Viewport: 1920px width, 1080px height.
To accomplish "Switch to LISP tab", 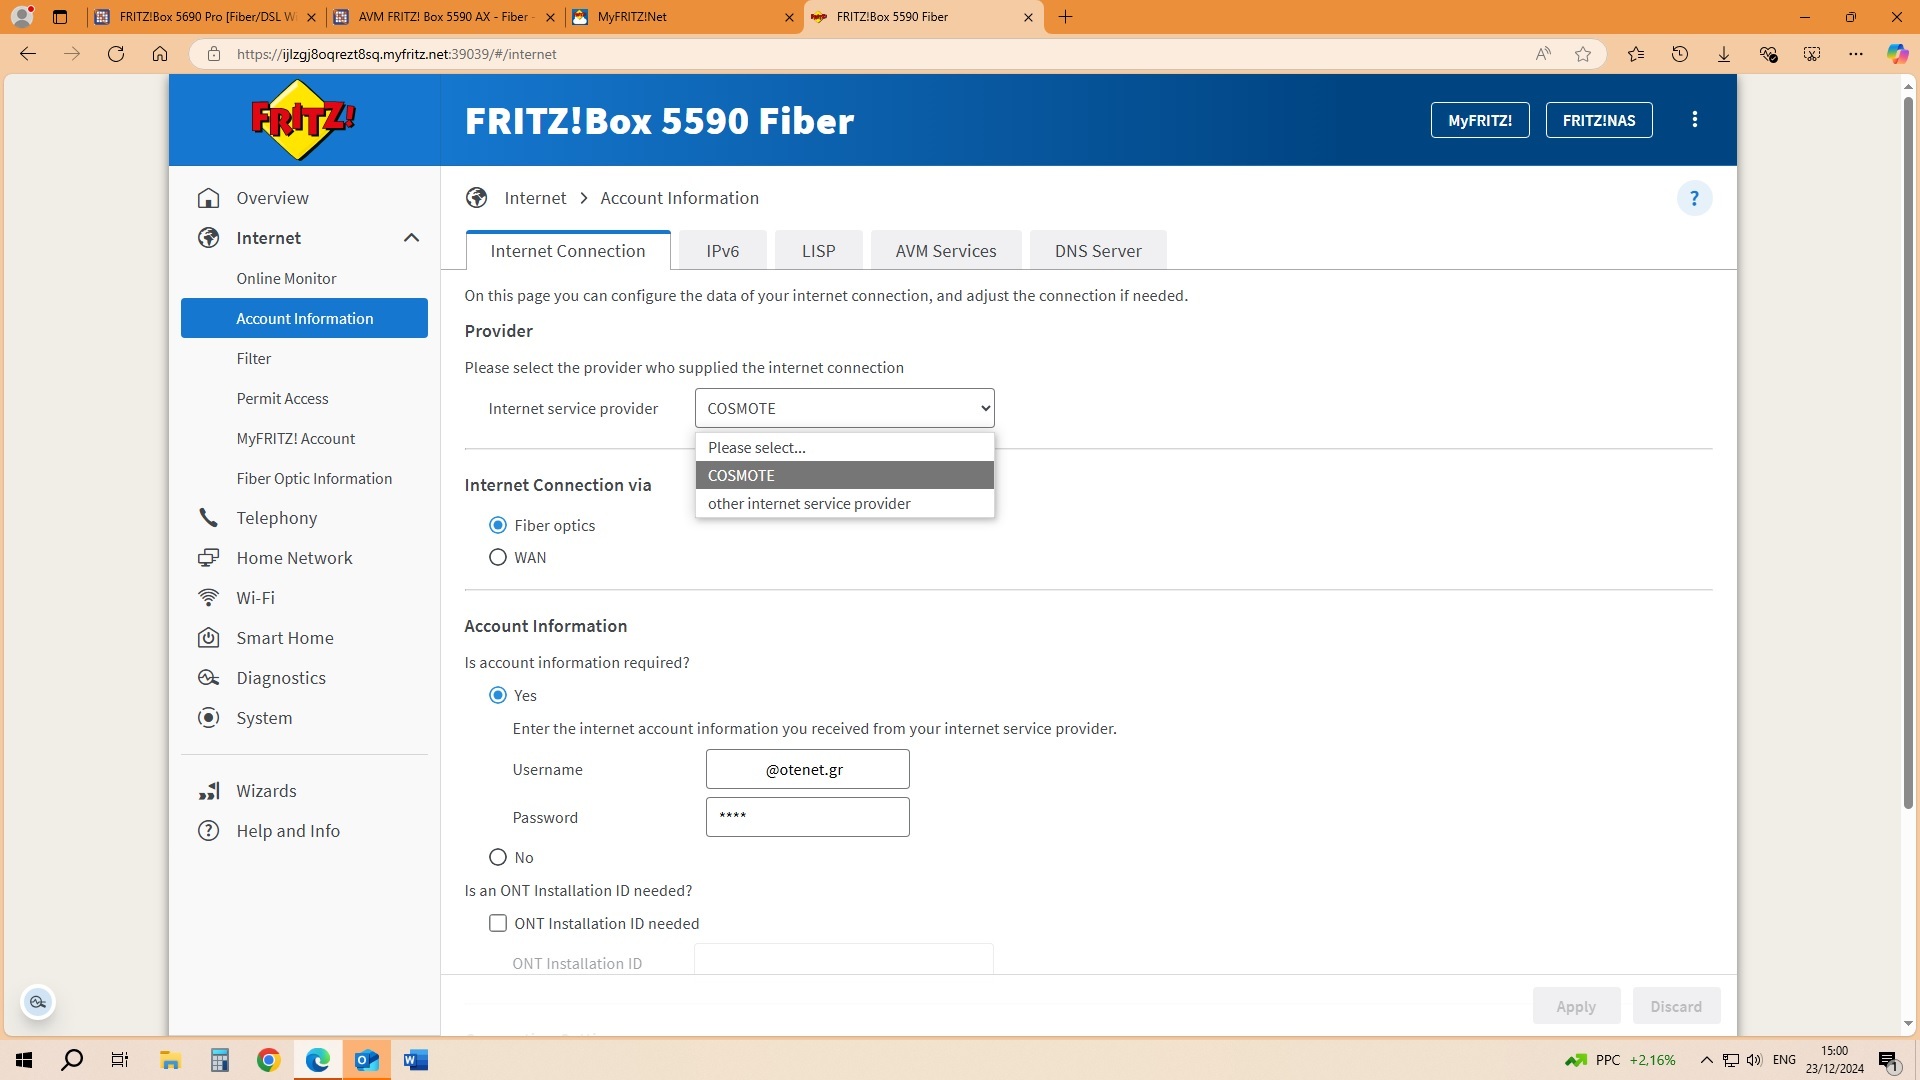I will [x=818, y=250].
